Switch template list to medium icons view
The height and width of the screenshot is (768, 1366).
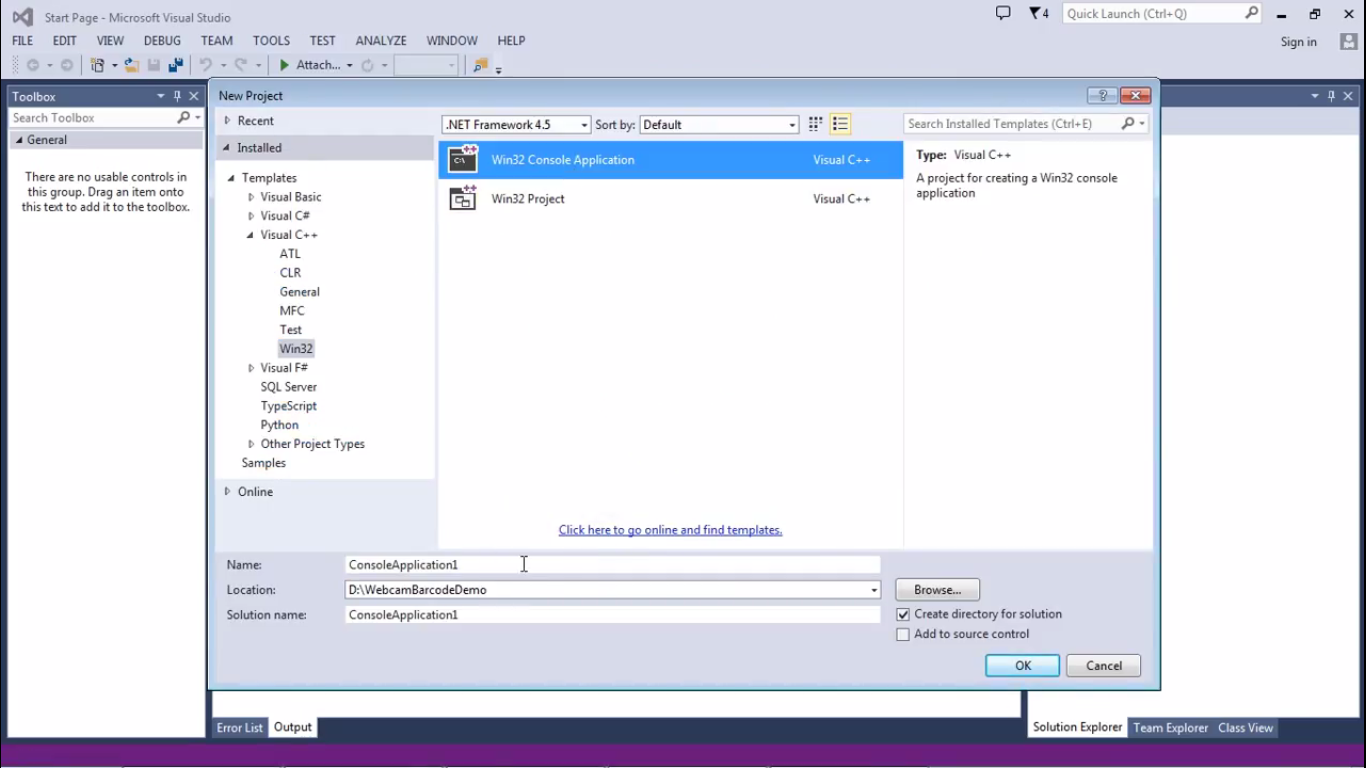pyautogui.click(x=840, y=124)
